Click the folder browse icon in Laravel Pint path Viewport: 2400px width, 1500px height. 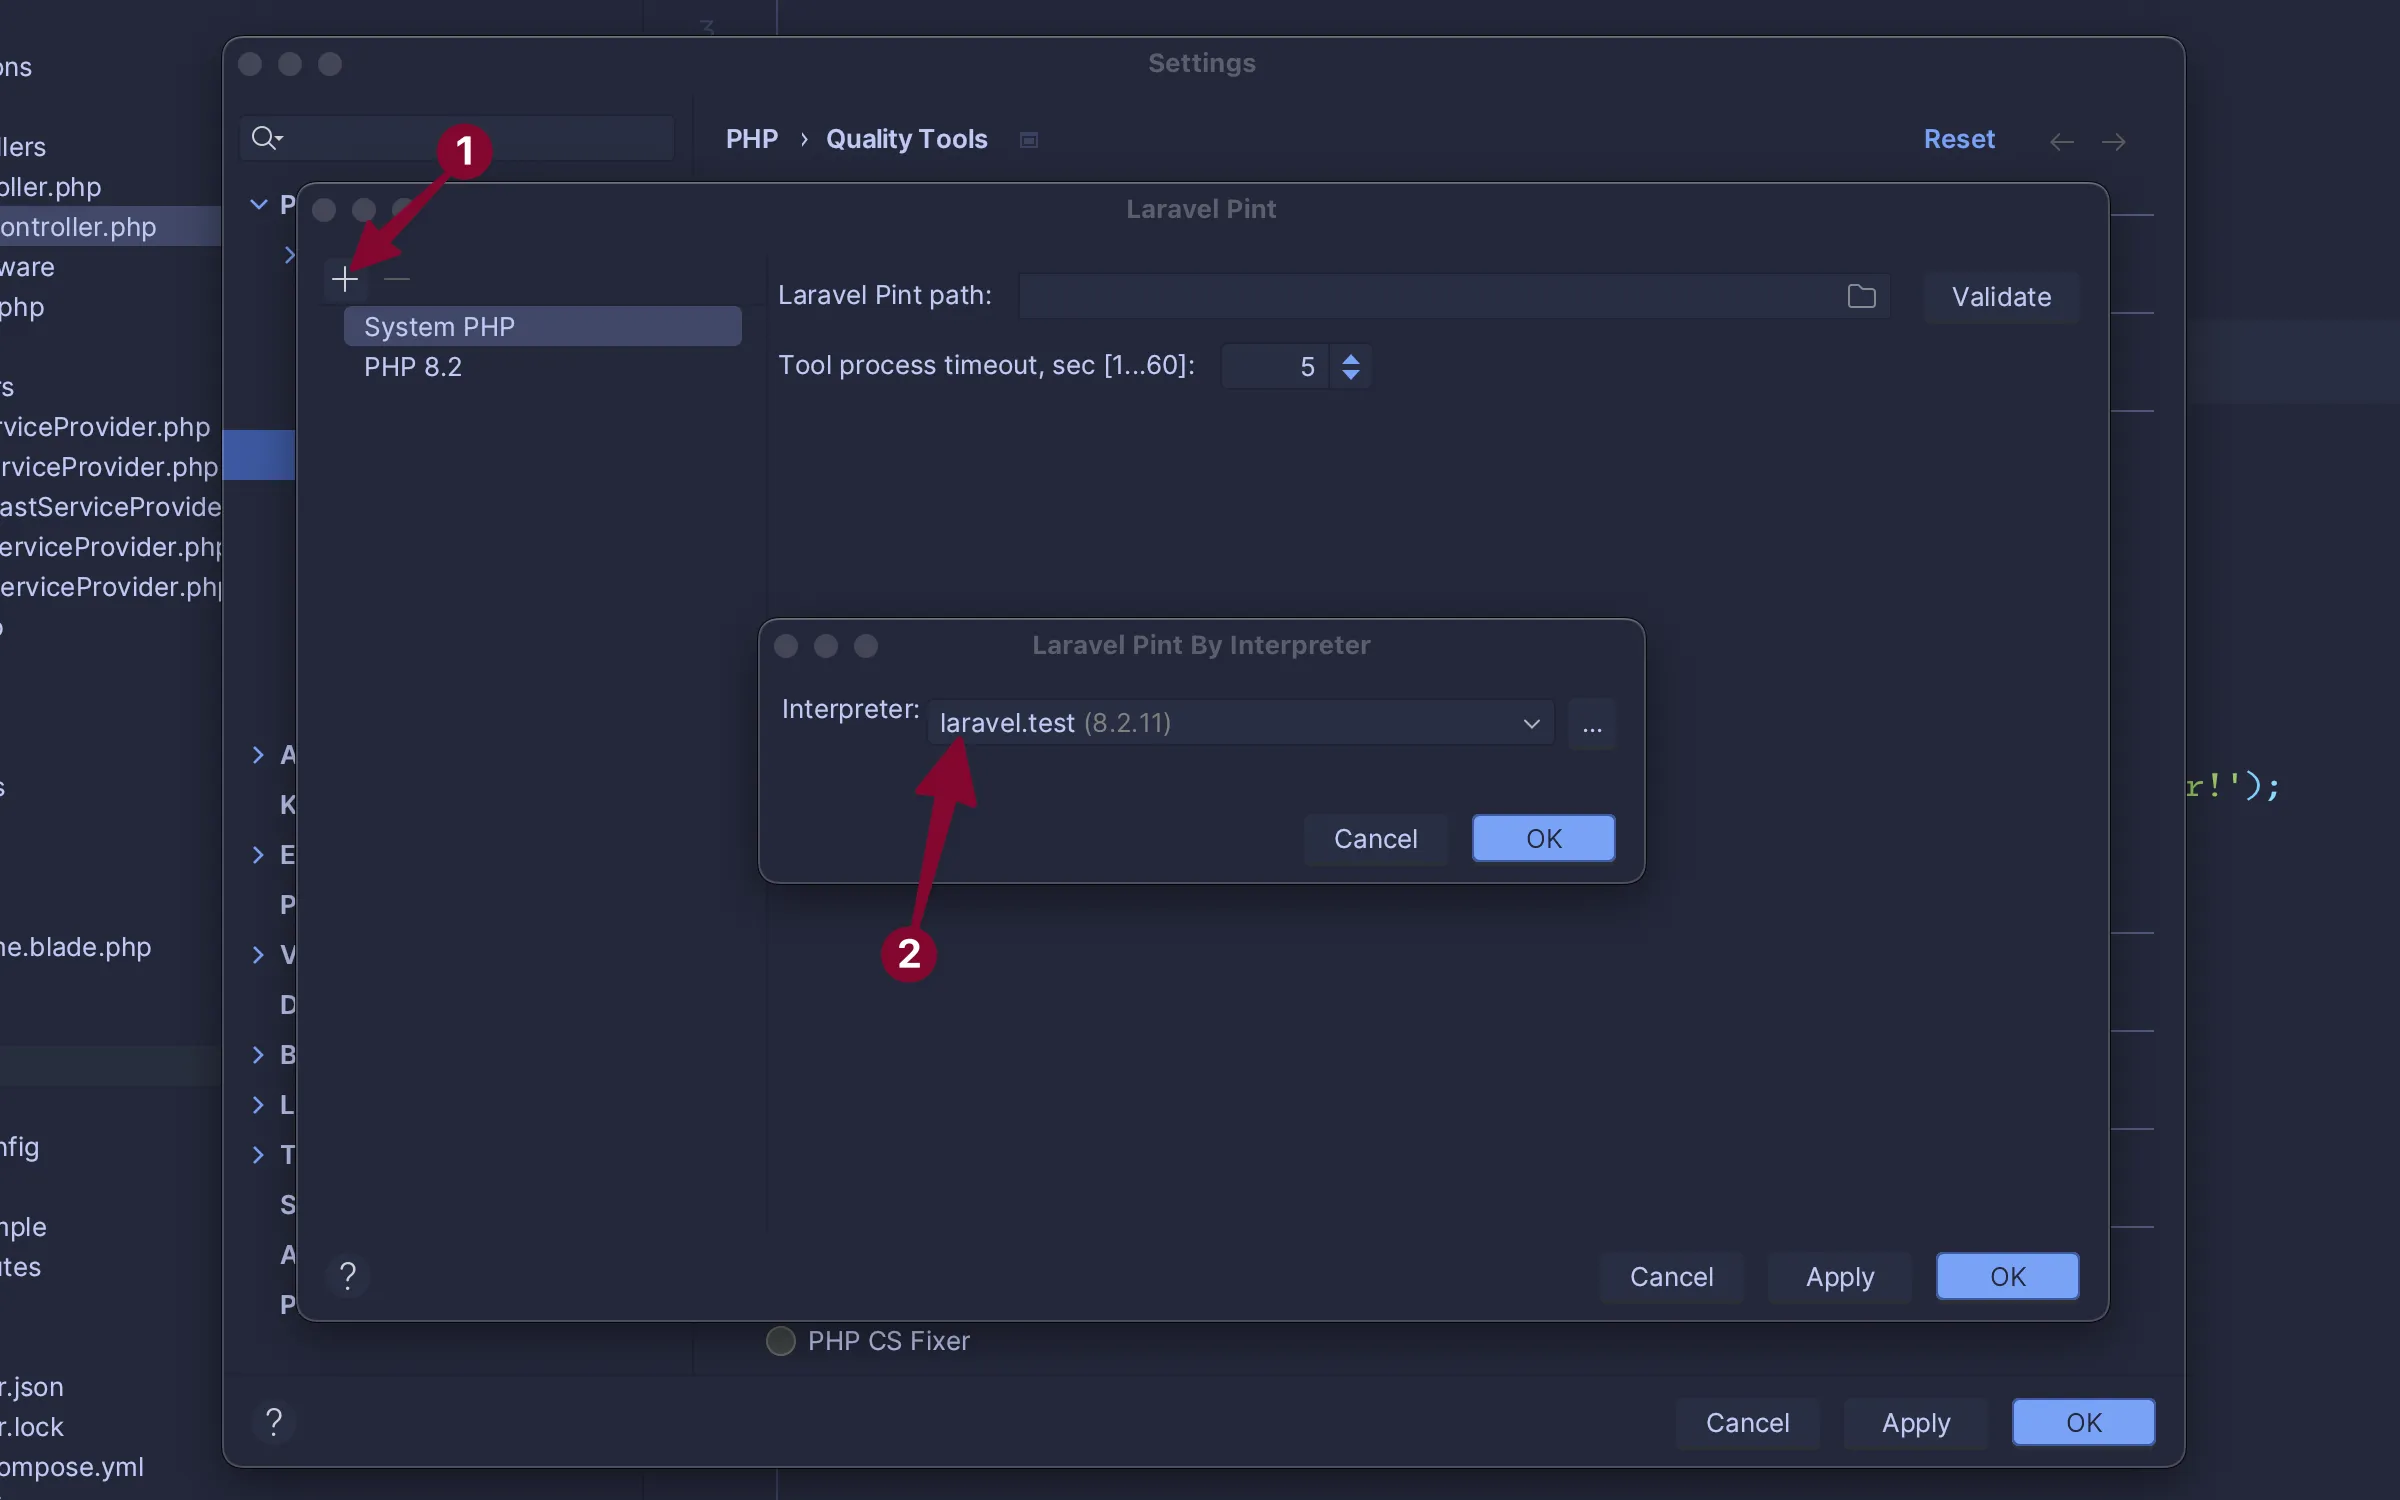pyautogui.click(x=1861, y=297)
